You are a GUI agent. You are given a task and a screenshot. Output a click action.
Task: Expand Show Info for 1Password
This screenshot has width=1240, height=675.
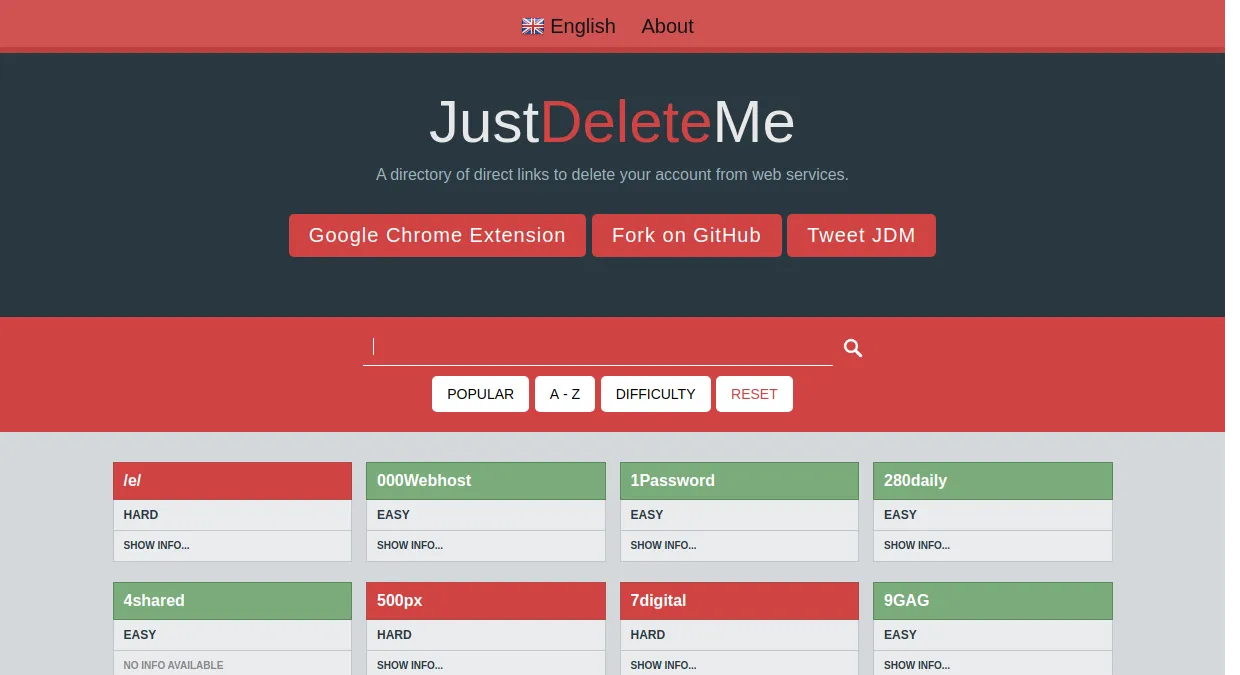664,546
